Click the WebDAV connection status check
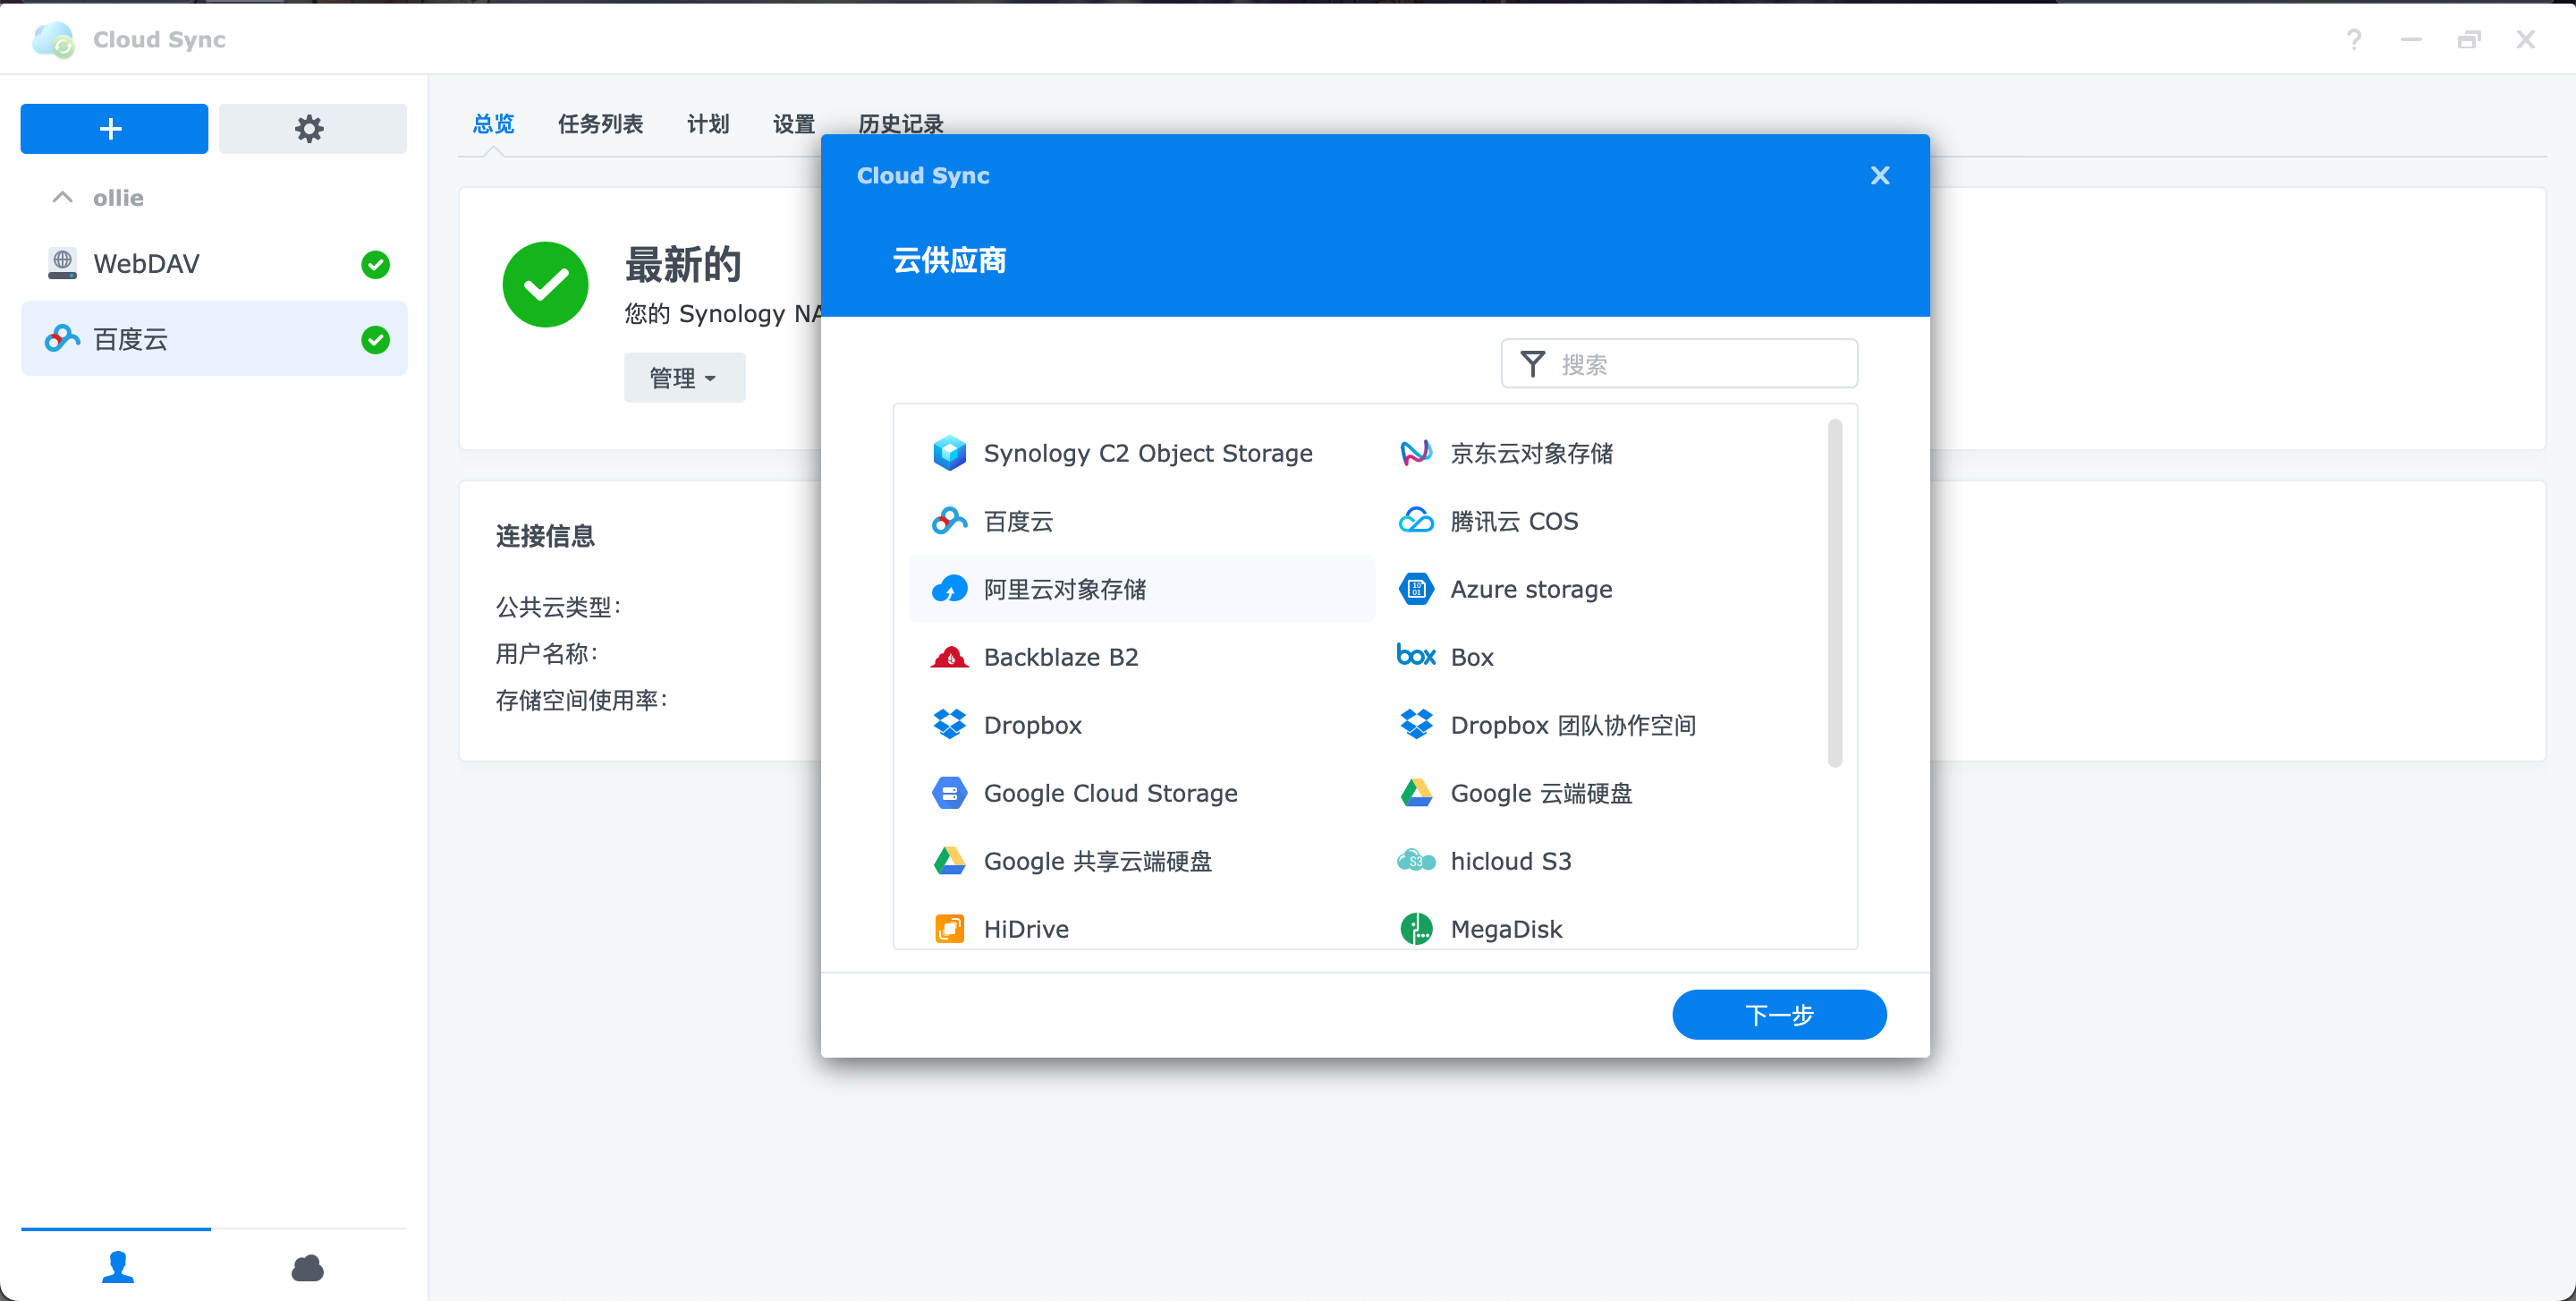Image resolution: width=2576 pixels, height=1301 pixels. pos(375,264)
